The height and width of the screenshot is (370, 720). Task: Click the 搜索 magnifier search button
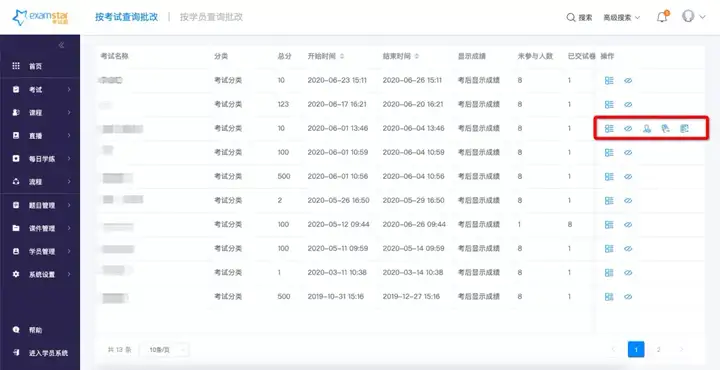coord(579,17)
